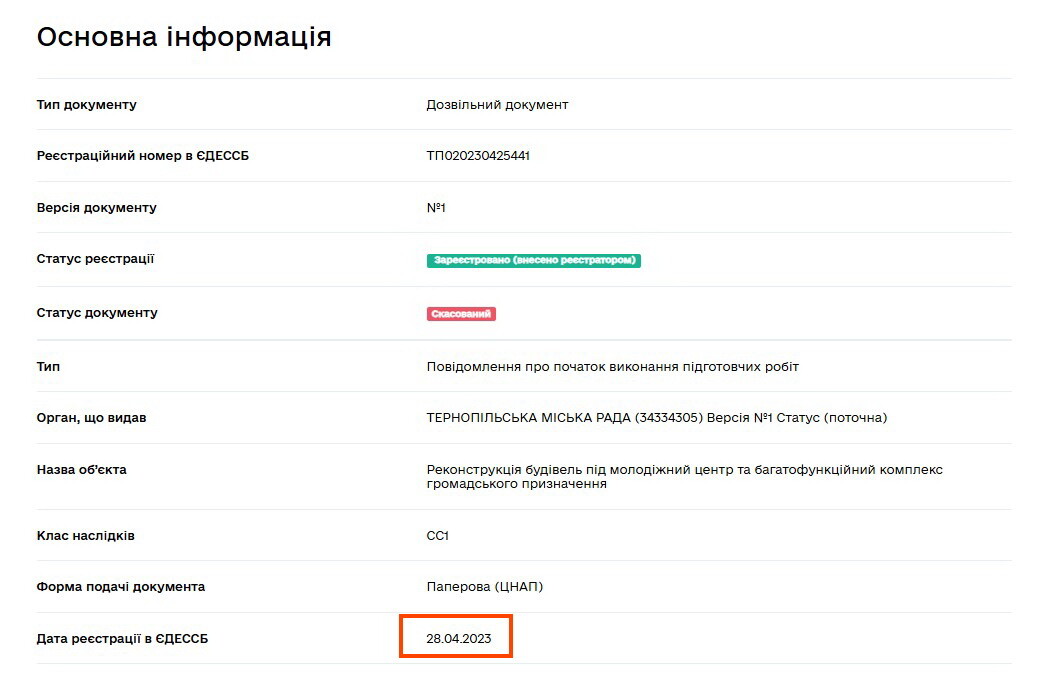Click the Орган, що видав label
This screenshot has width=1039, height=694.
tap(91, 418)
